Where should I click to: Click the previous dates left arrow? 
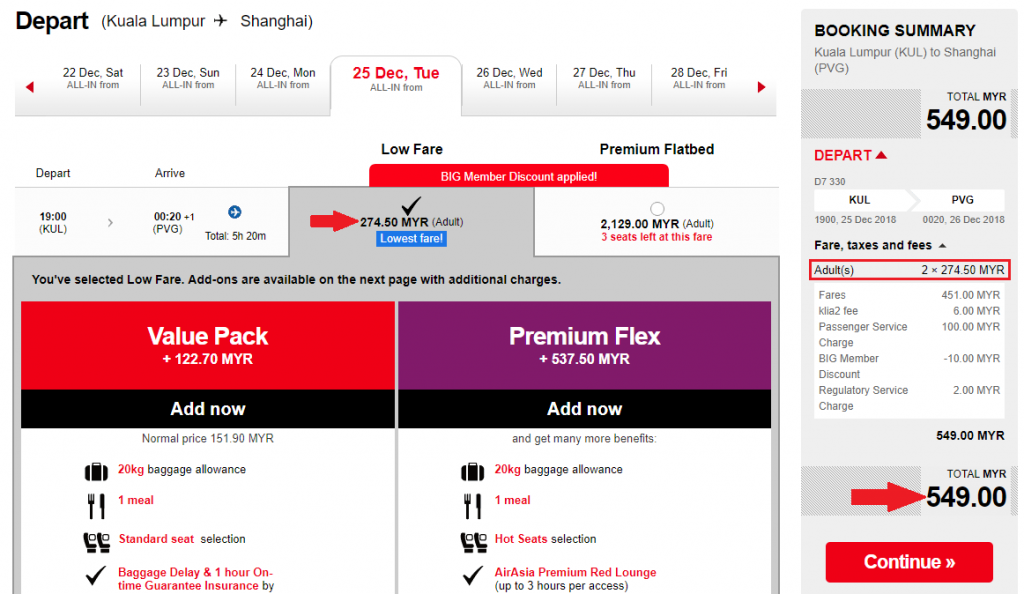[29, 88]
